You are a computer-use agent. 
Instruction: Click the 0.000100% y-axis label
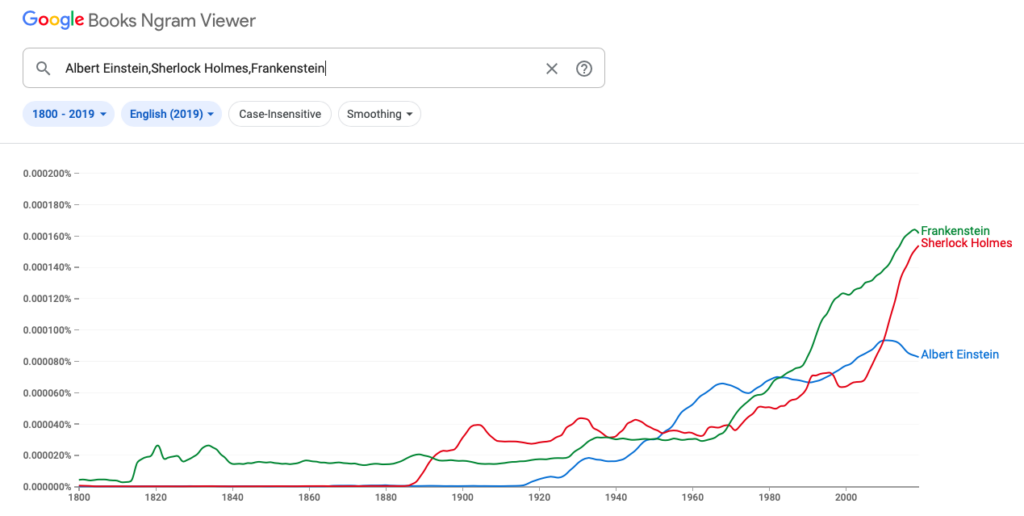(47, 330)
